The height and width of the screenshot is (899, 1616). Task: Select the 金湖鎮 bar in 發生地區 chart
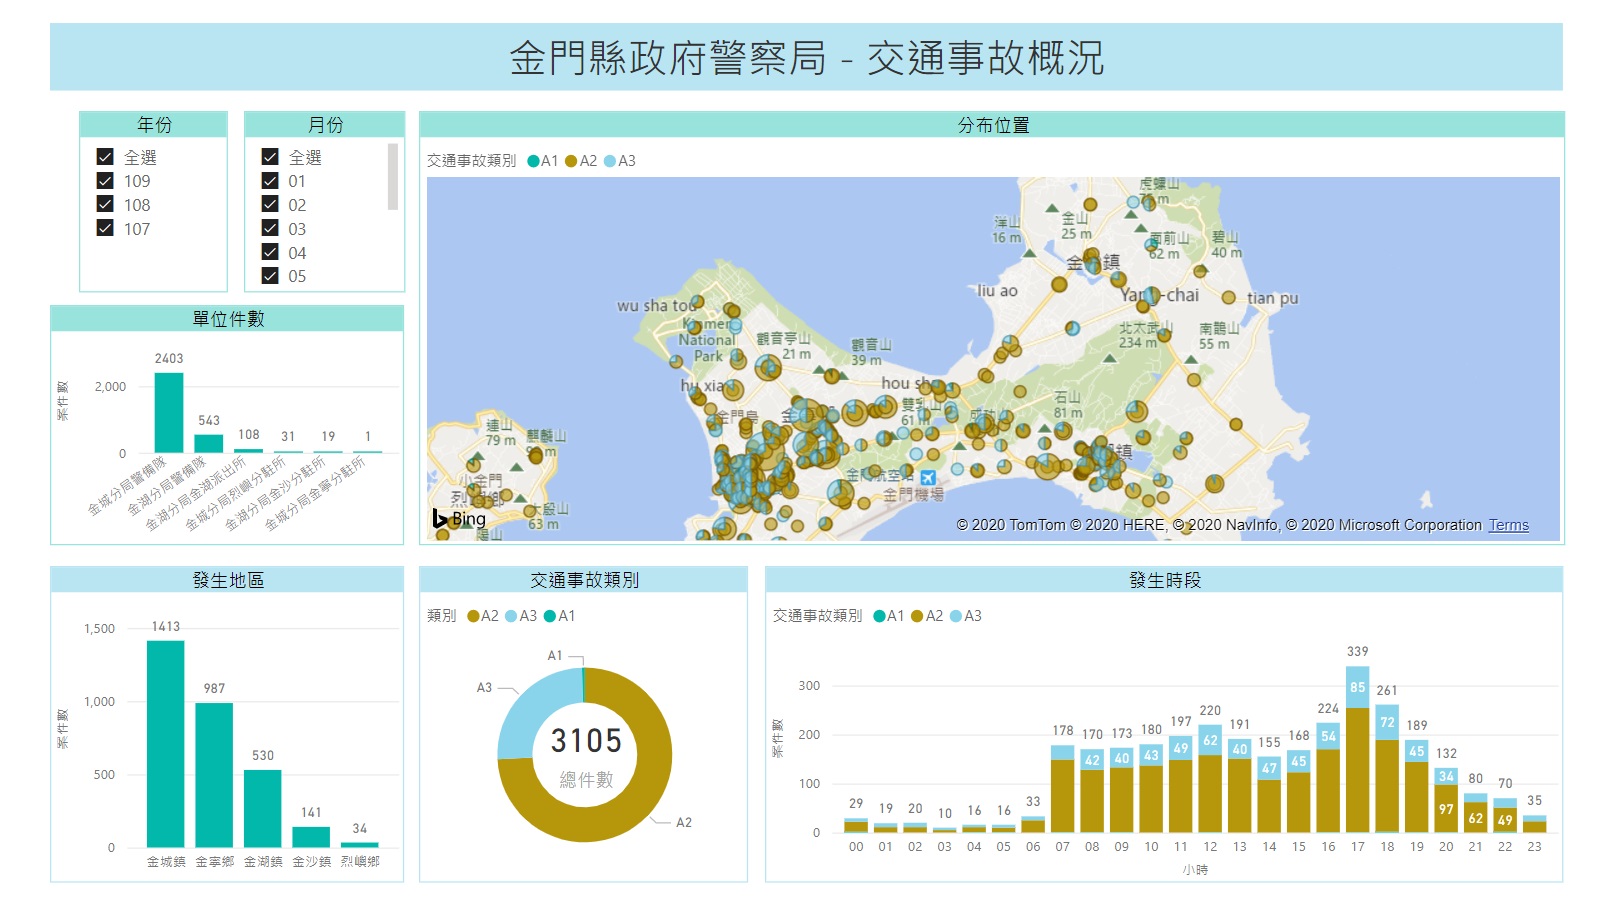263,809
